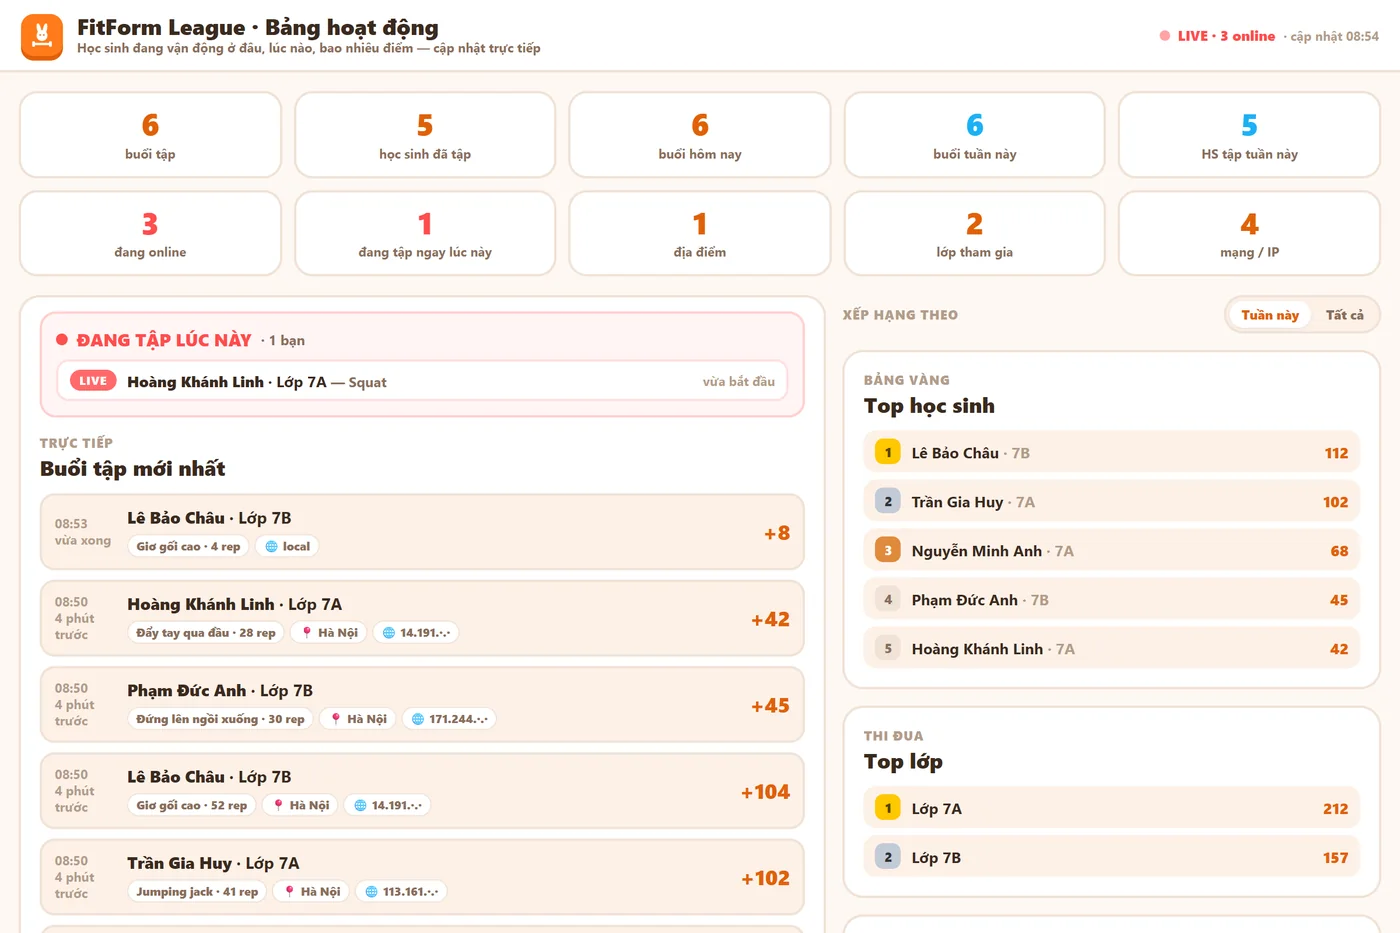Click 'Nguyễn Minh Anh' in Top học sinh
The height and width of the screenshot is (933, 1400).
click(x=977, y=551)
